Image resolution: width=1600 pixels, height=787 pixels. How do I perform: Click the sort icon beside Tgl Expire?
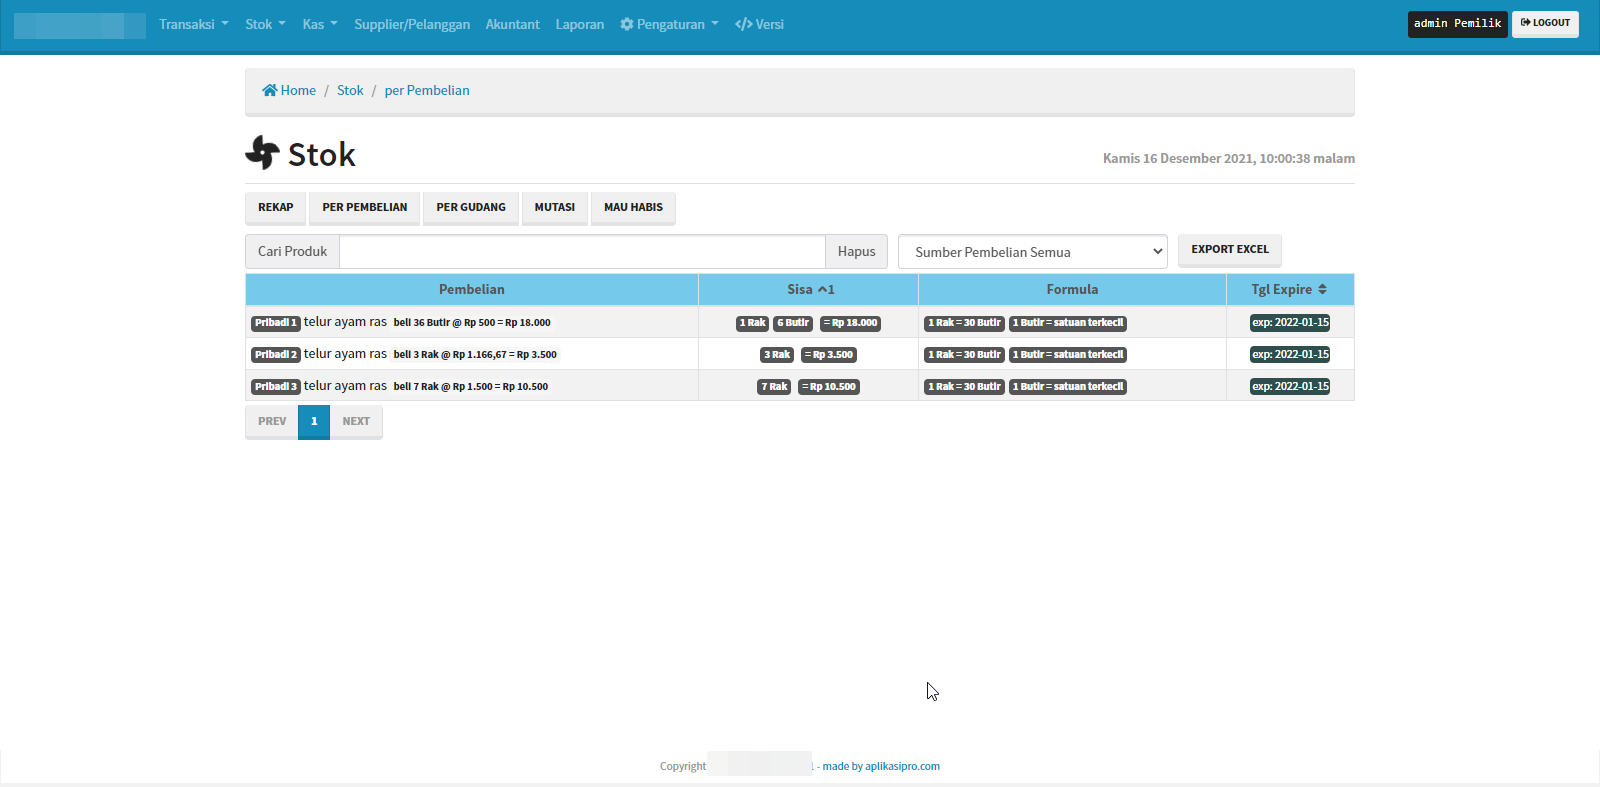pyautogui.click(x=1322, y=289)
